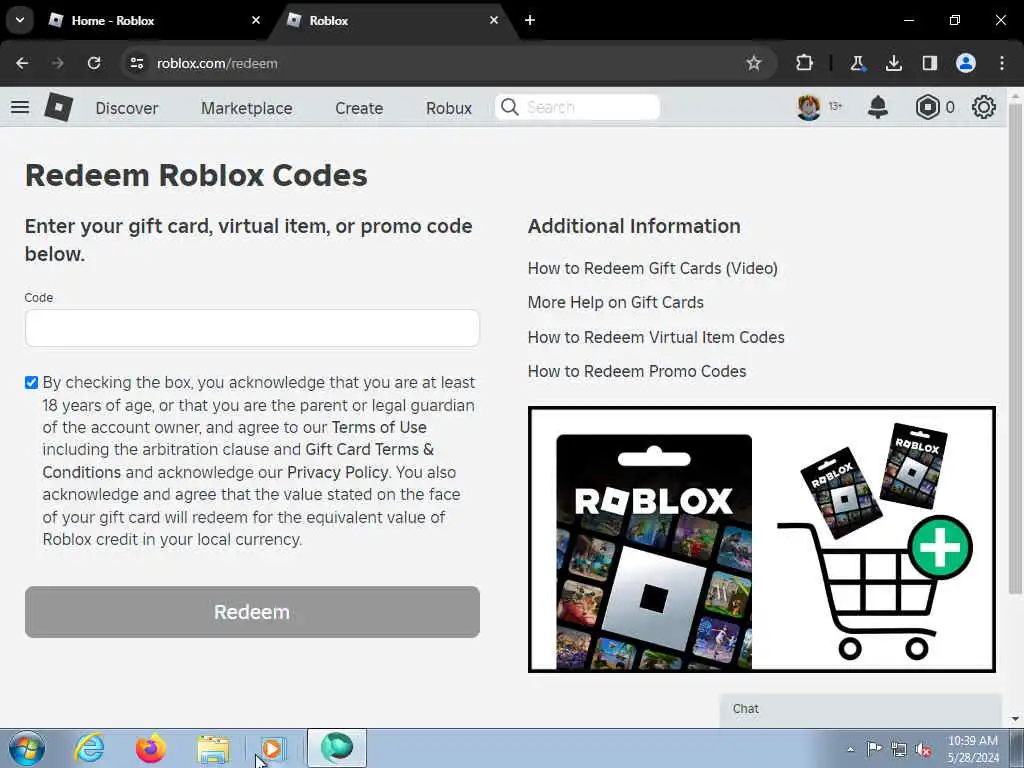Image resolution: width=1024 pixels, height=768 pixels.
Task: Open the taskbar clock showing 10:39 AM
Action: (973, 749)
